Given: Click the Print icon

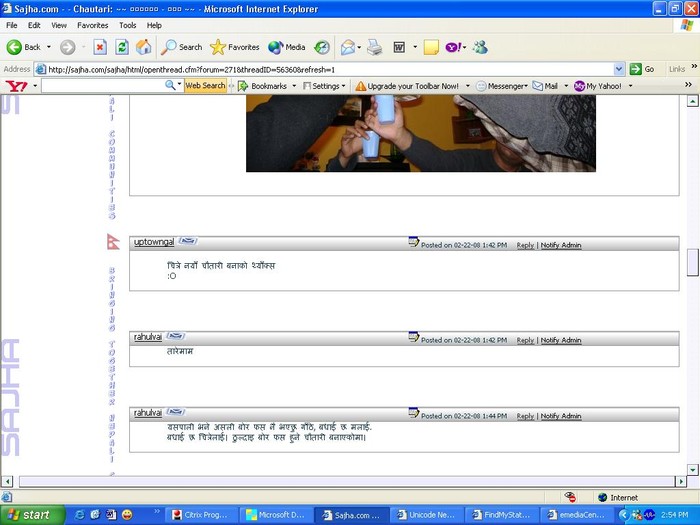Looking at the screenshot, I should click(x=374, y=47).
